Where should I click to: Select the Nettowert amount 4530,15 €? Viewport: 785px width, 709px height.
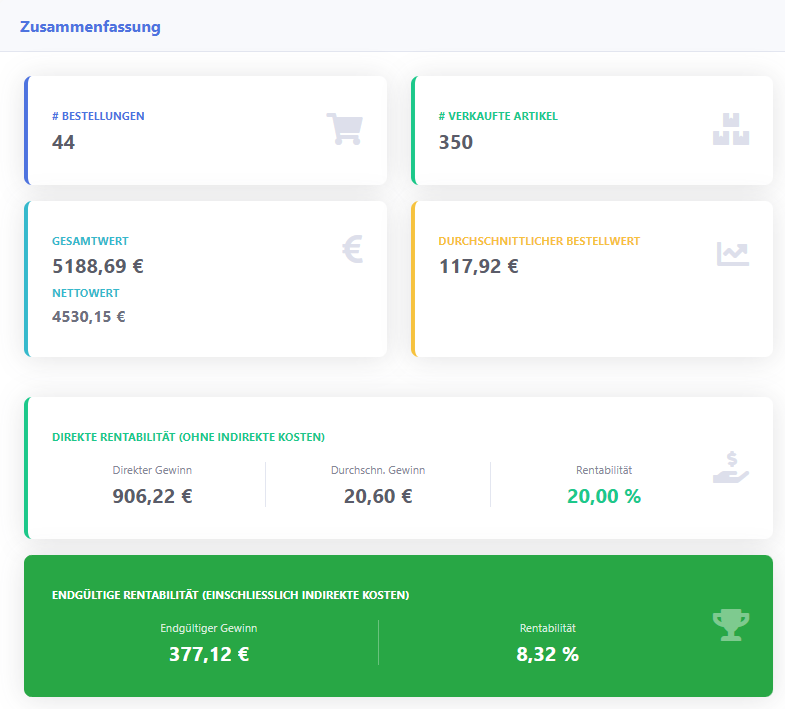[89, 317]
